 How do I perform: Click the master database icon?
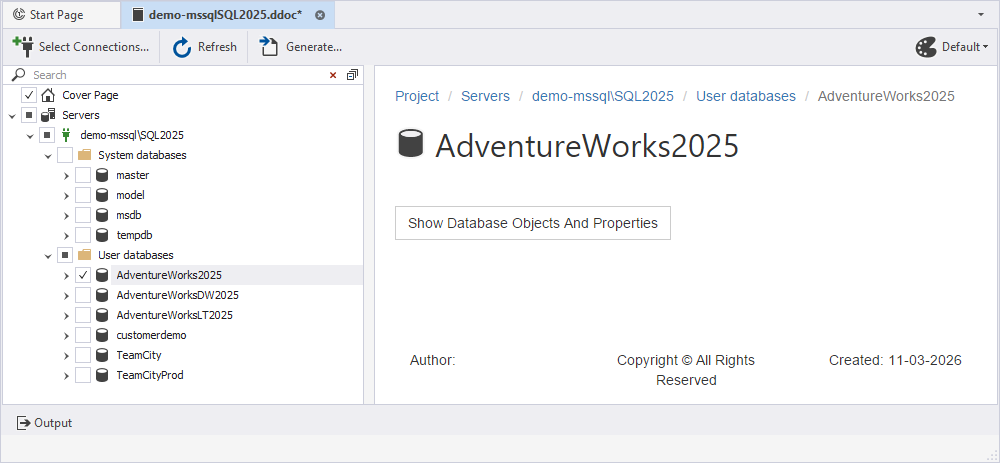(102, 175)
